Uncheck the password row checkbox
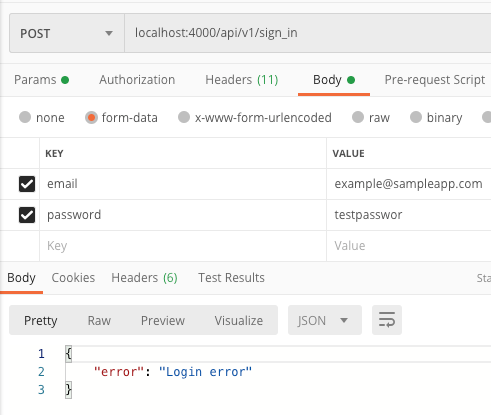 pos(27,215)
